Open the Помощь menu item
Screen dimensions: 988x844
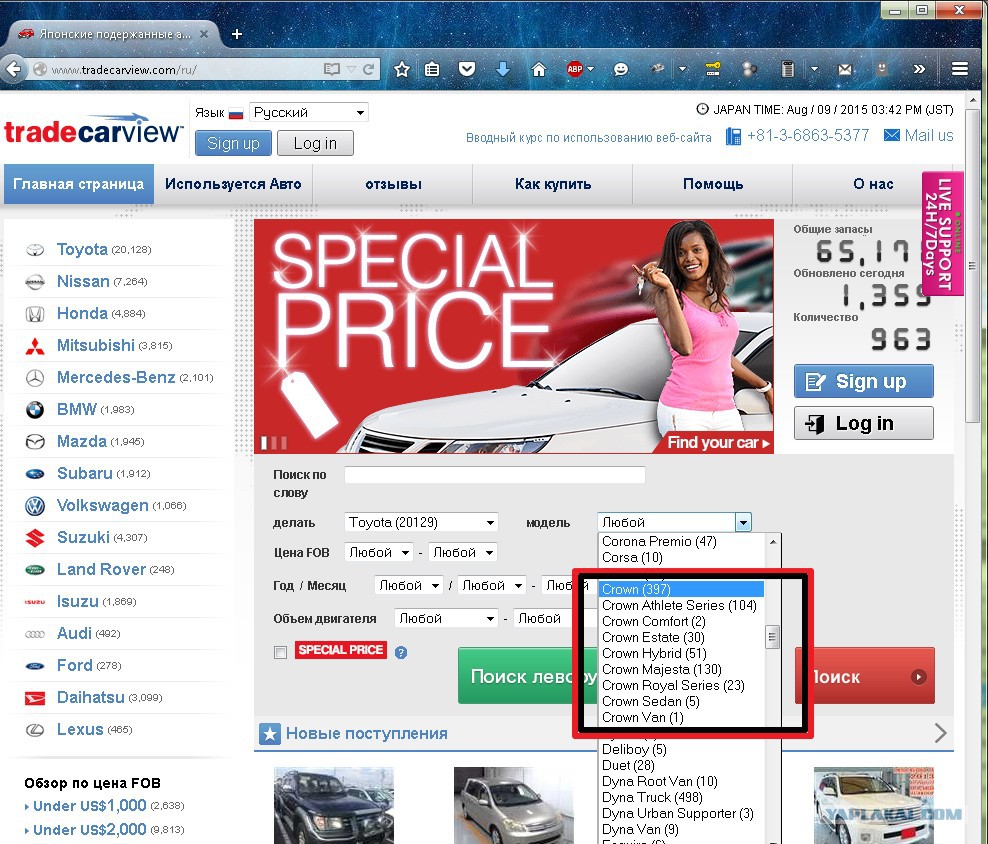713,184
